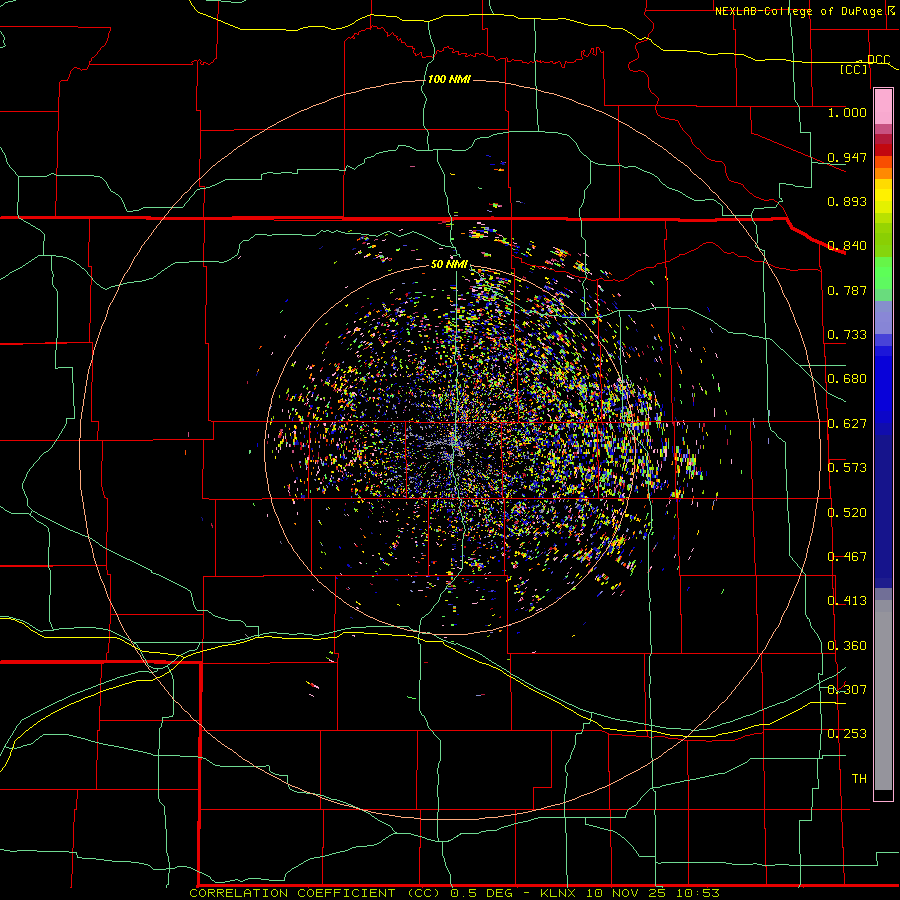Click the "[CC]" legend header
Viewport: 900px width, 900px height.
click(x=854, y=69)
